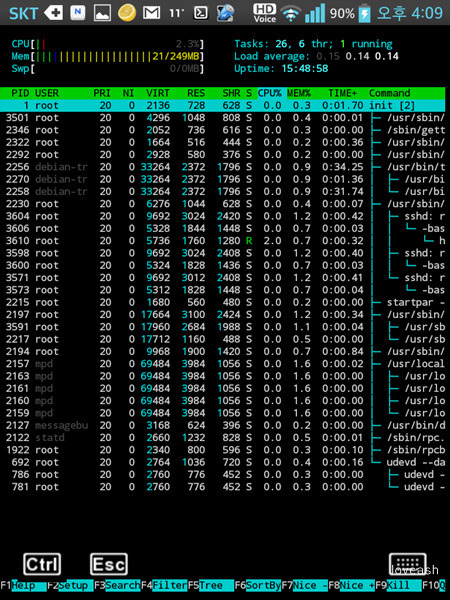Viewport: 450px width, 600px height.
Task: Click the PID column header
Action: 20,93
